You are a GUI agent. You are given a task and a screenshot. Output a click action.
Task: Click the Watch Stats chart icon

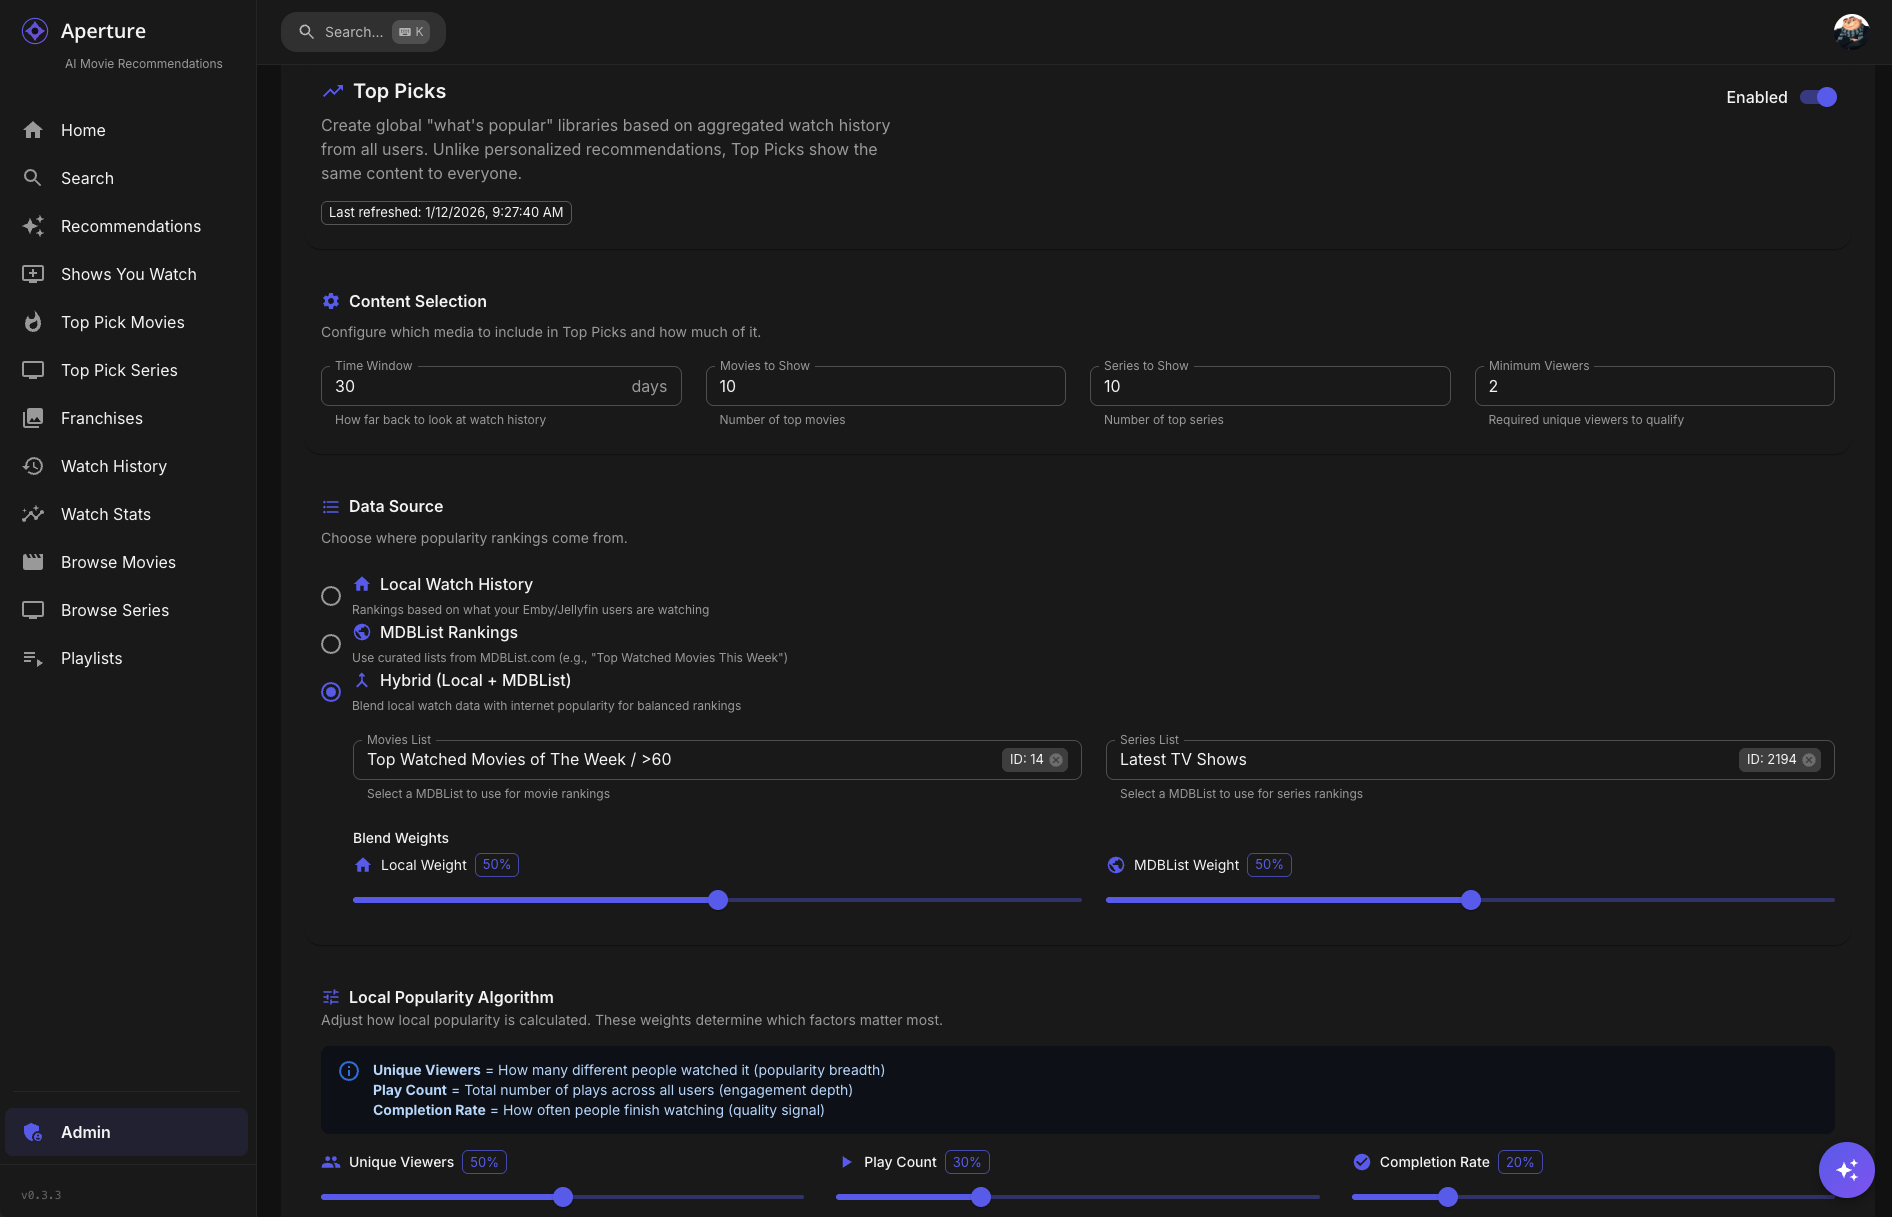pos(33,514)
